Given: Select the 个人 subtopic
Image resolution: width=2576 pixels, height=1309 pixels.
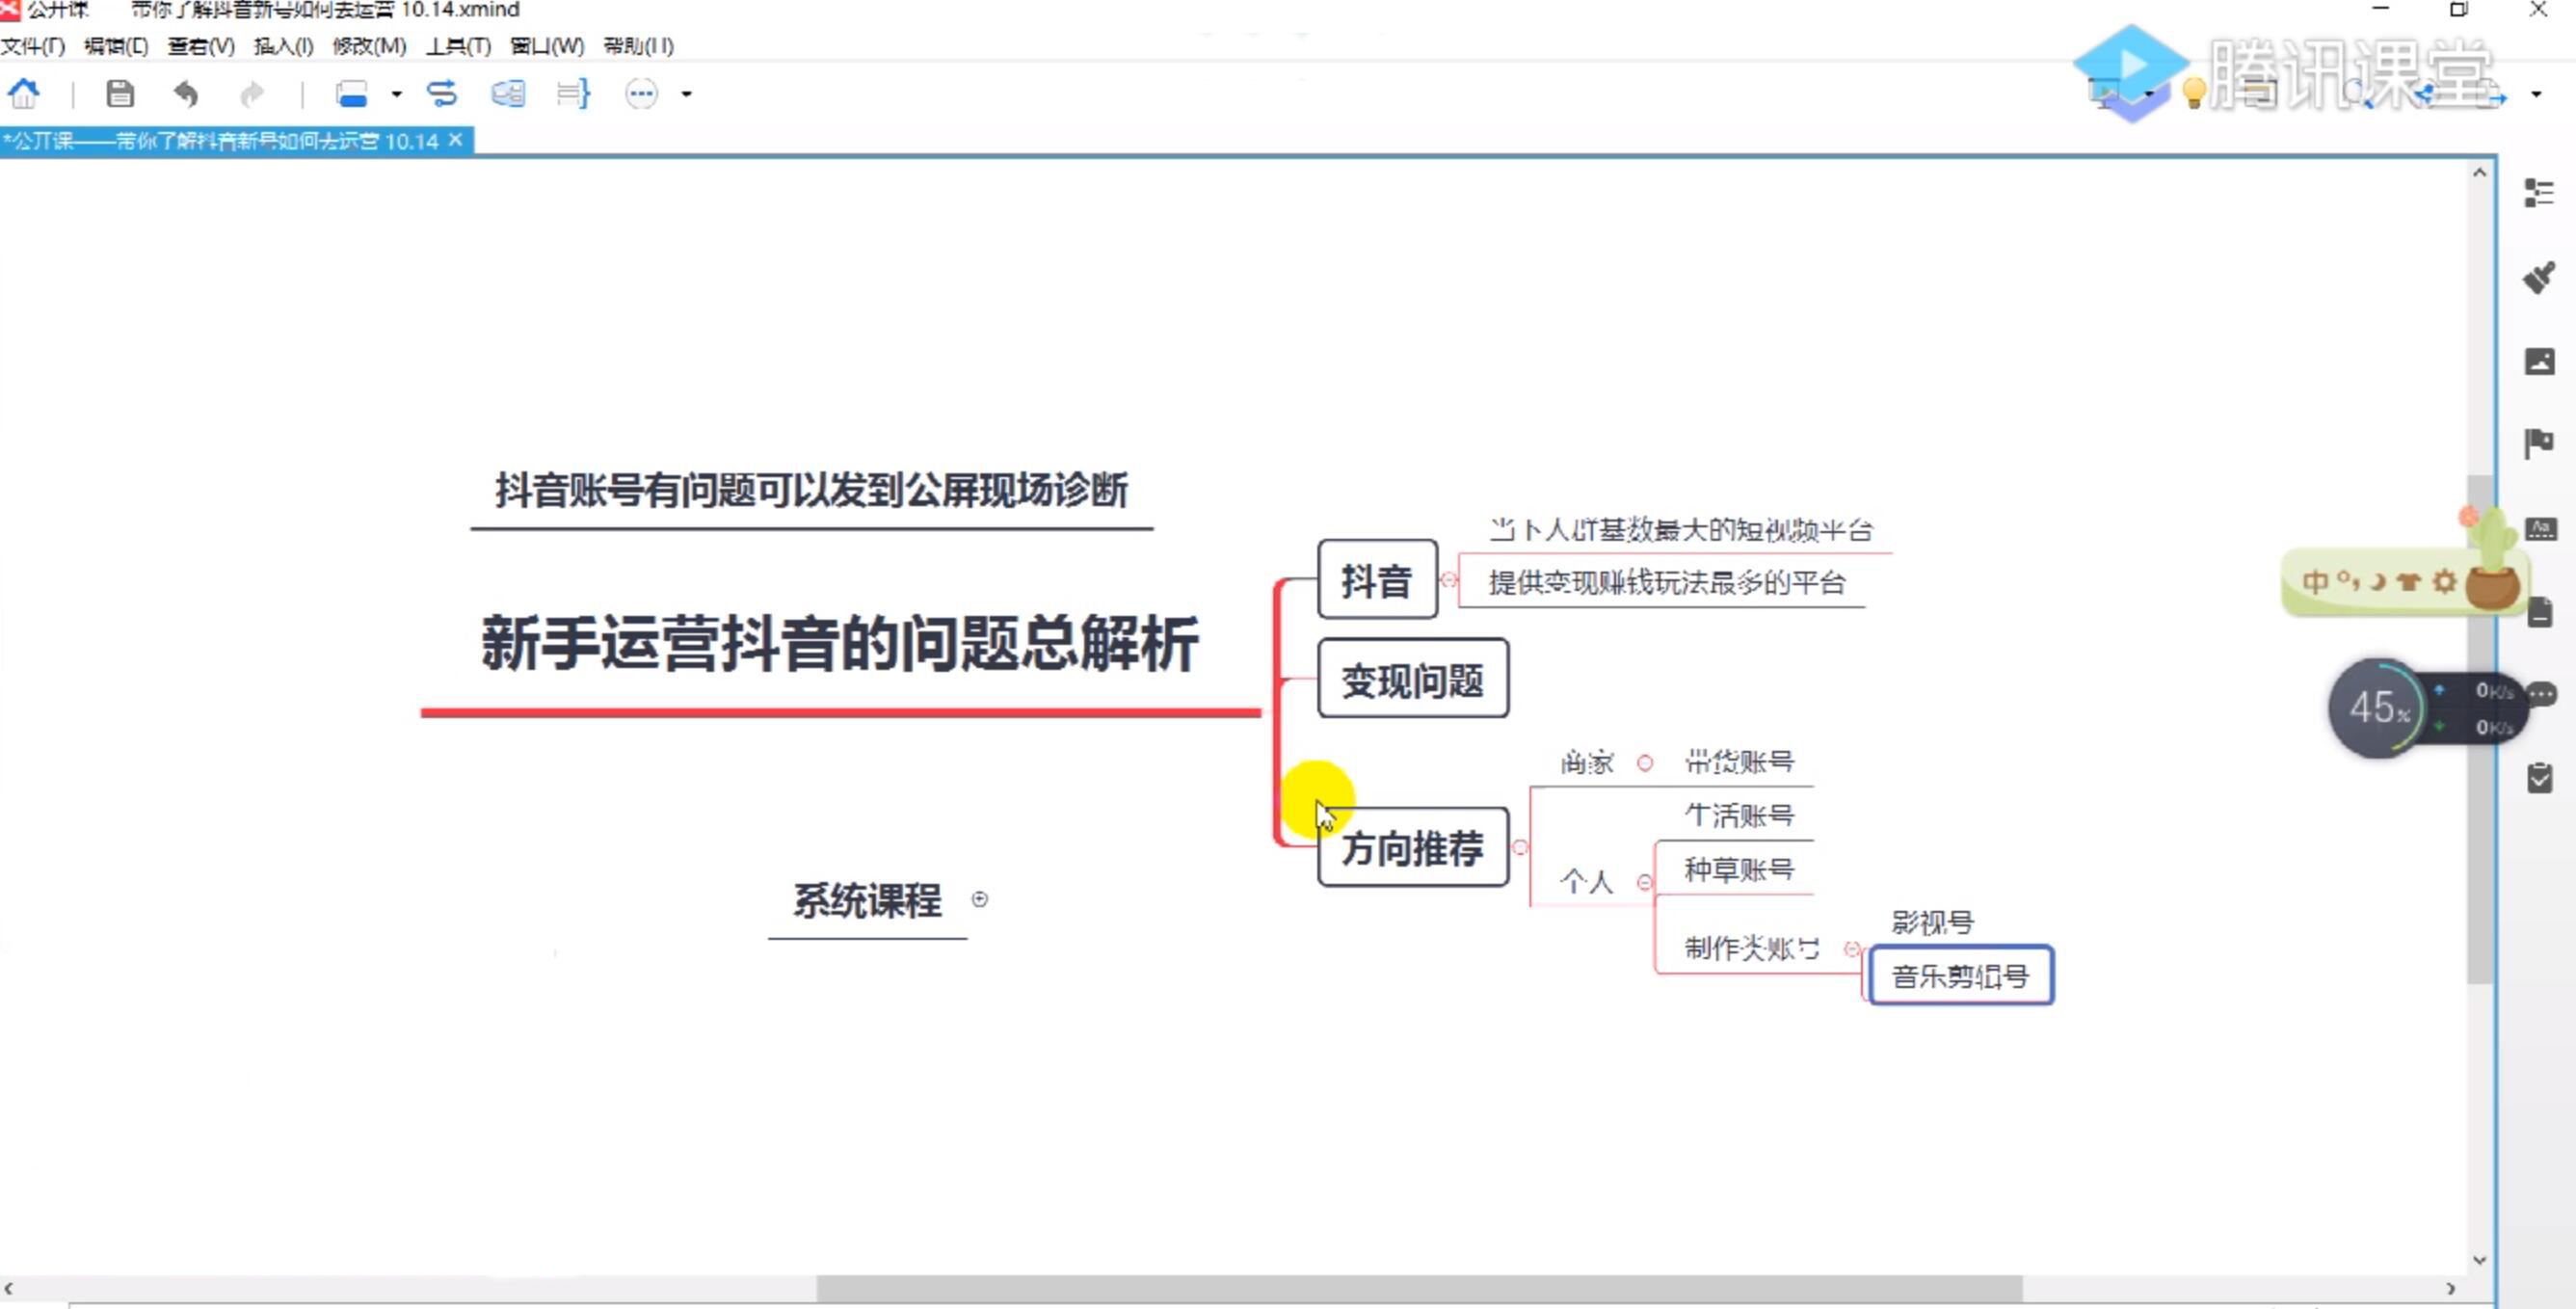Looking at the screenshot, I should coord(1587,882).
